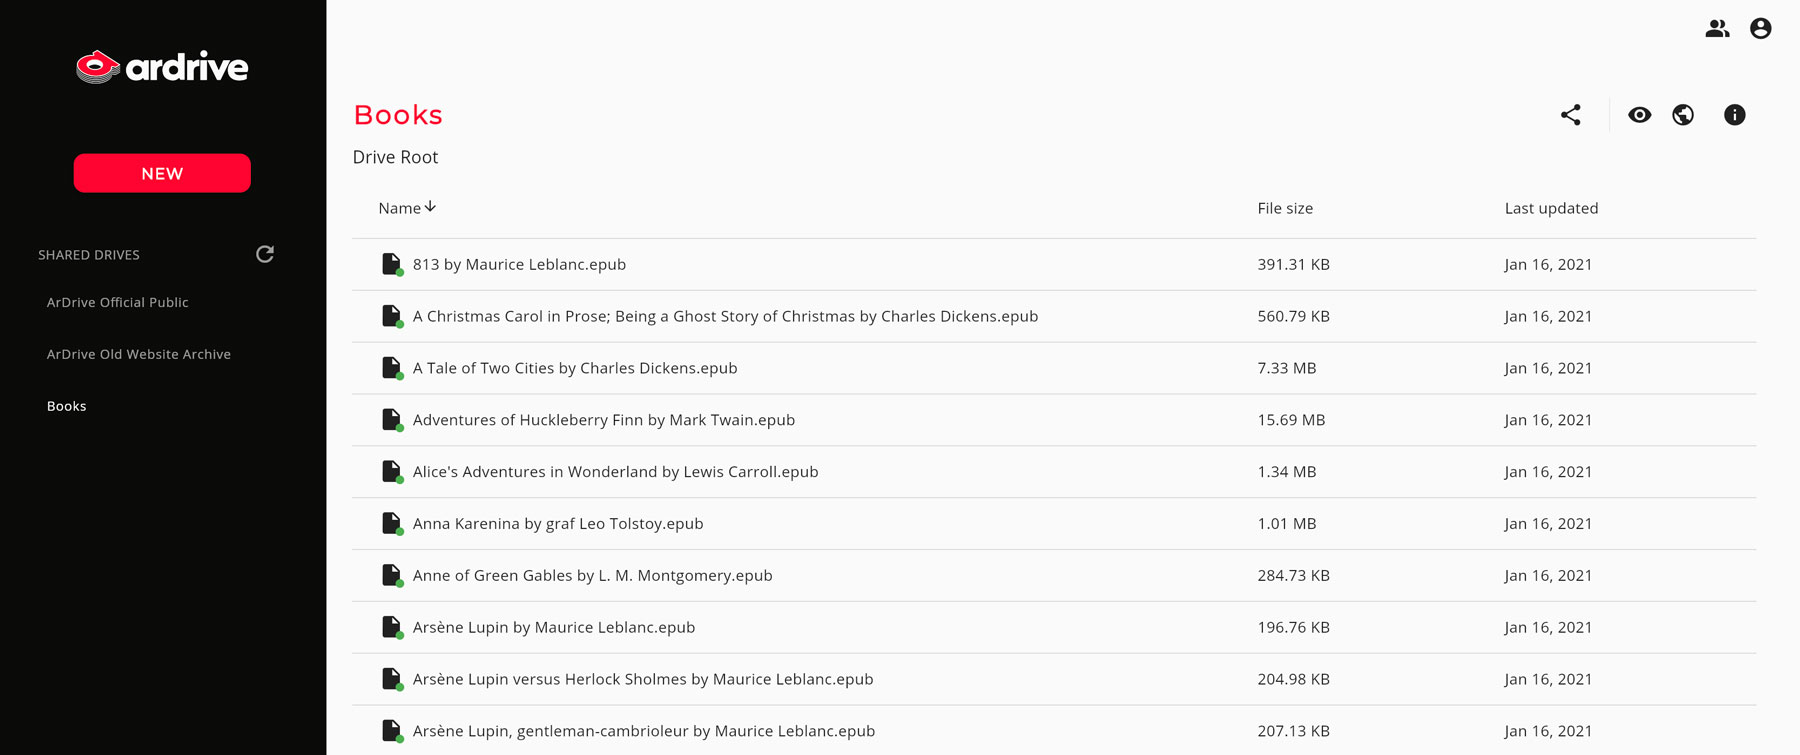Image resolution: width=1800 pixels, height=755 pixels.
Task: Open Alice's Adventures in Wonderland epub
Action: 616,471
